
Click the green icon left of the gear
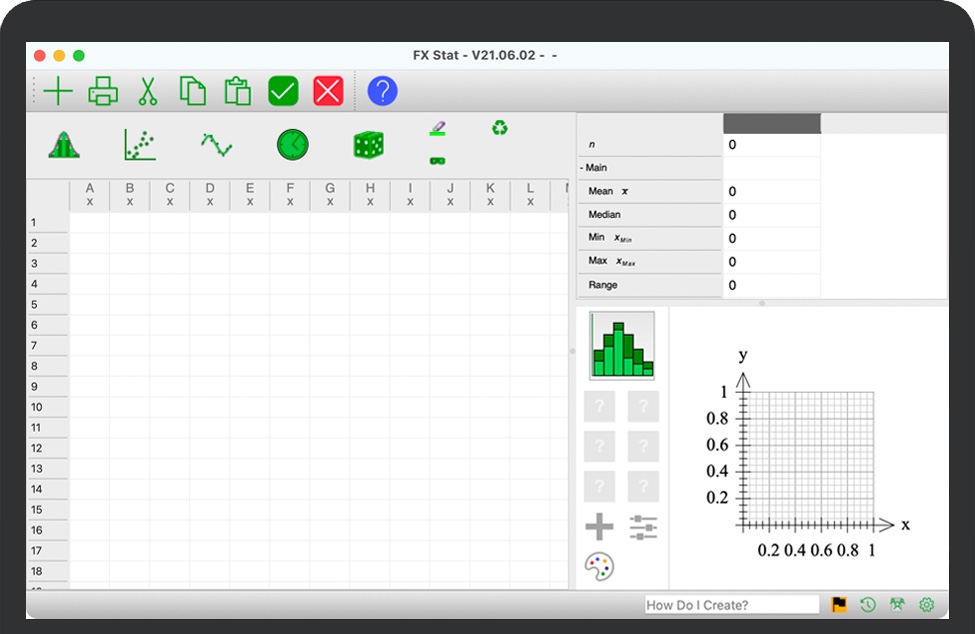pos(897,604)
